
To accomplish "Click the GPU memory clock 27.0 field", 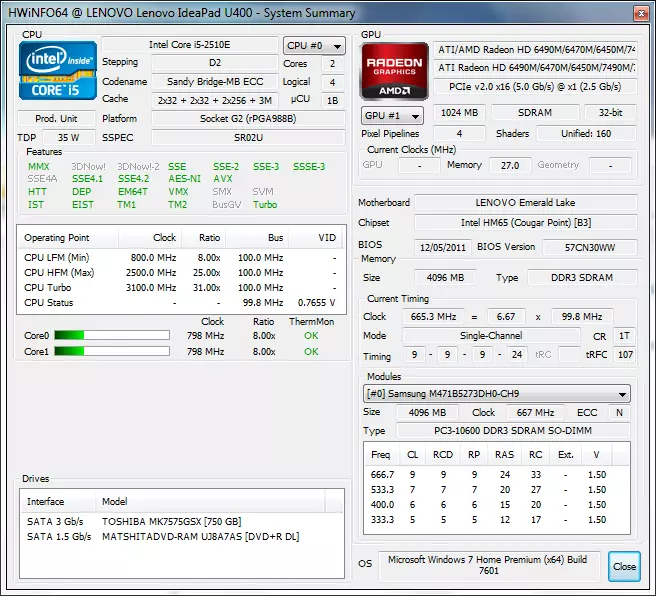I will [510, 165].
